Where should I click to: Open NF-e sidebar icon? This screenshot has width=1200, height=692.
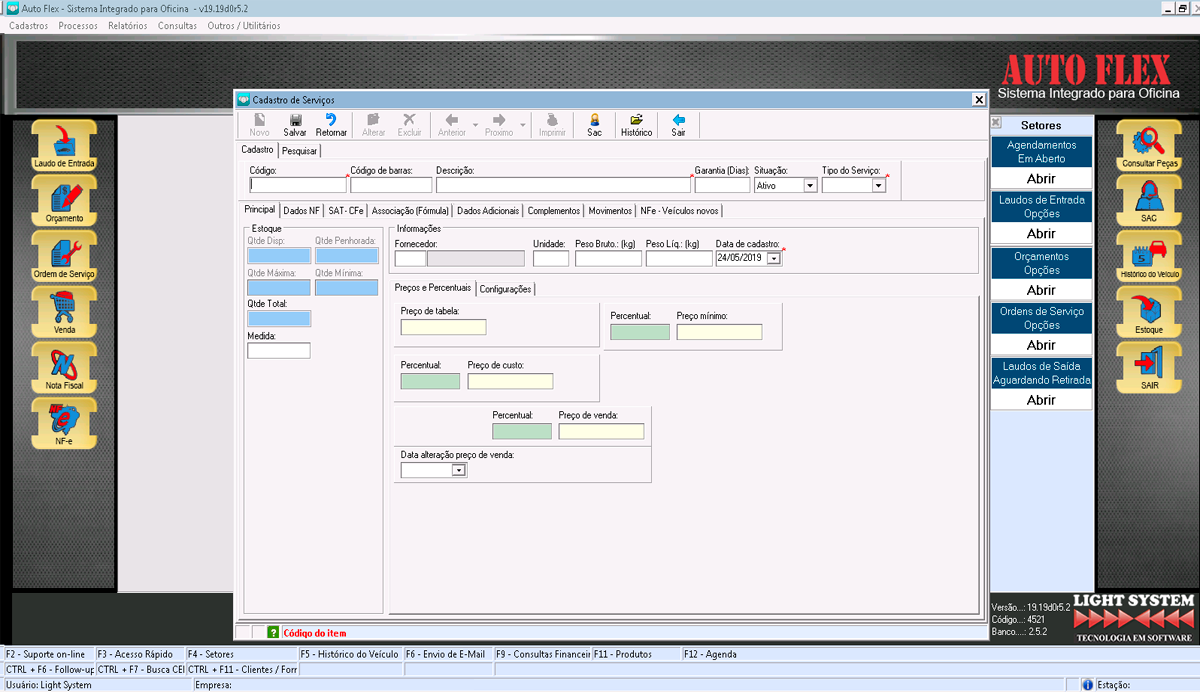64,423
